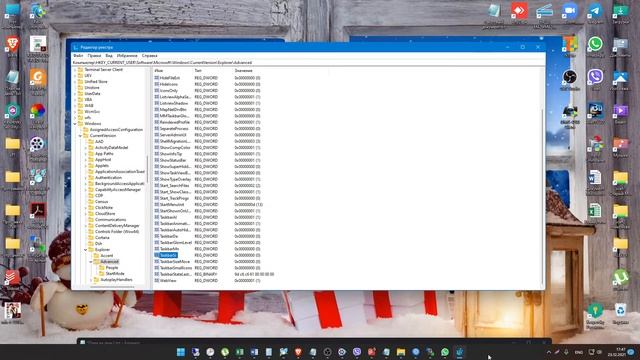Select the HideIcons value row
Screen dimensions: 640x360
pos(169,84)
